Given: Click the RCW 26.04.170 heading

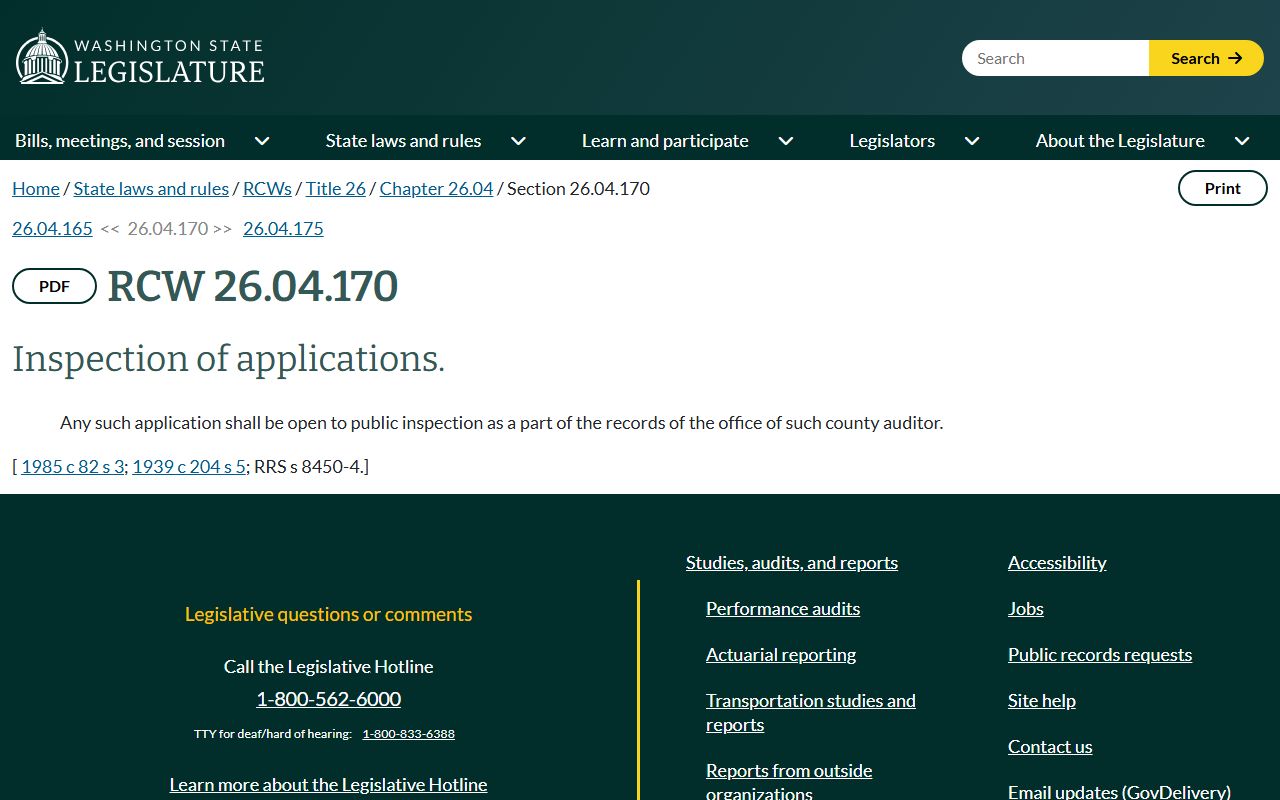Looking at the screenshot, I should [x=253, y=286].
